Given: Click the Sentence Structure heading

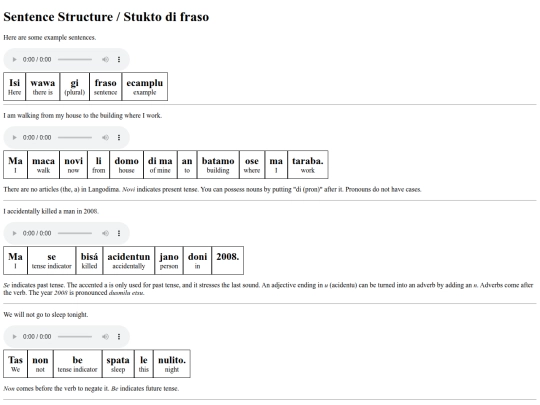Looking at the screenshot, I should [106, 17].
